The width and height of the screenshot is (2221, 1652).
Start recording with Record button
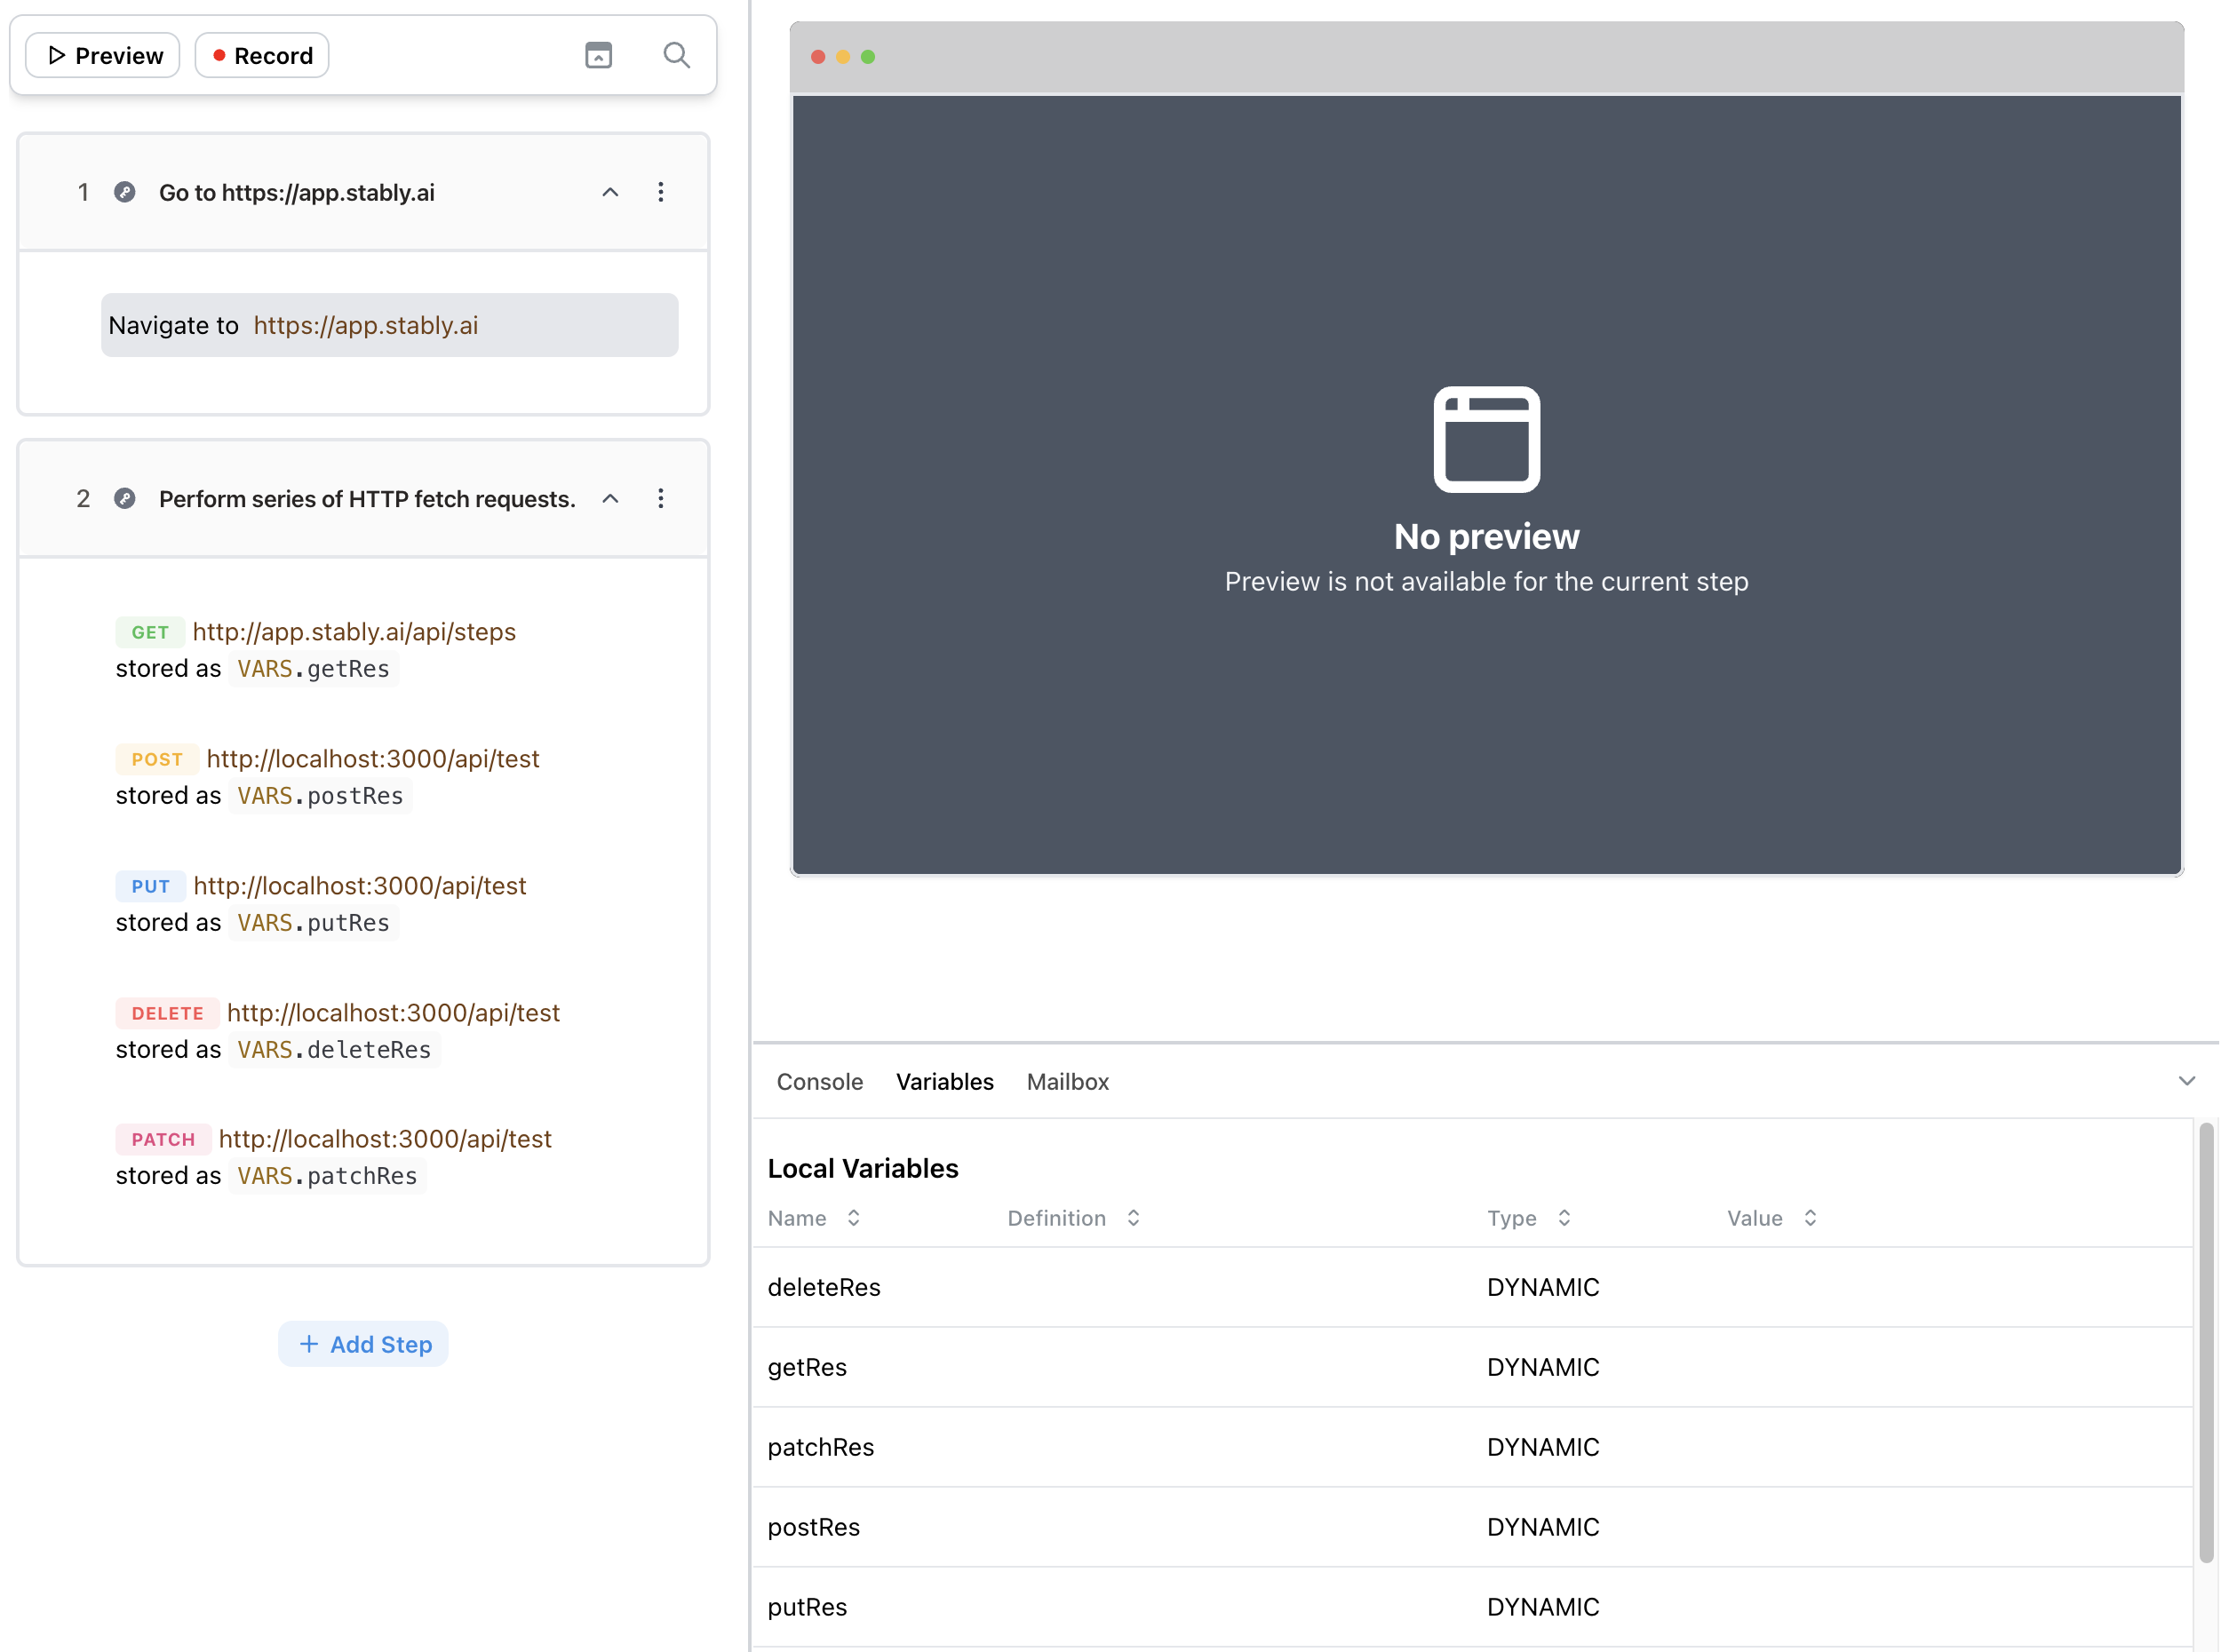[262, 55]
